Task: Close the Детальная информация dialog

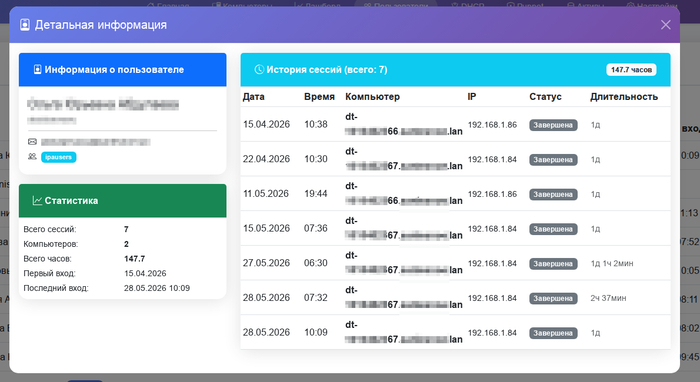Action: click(x=665, y=25)
